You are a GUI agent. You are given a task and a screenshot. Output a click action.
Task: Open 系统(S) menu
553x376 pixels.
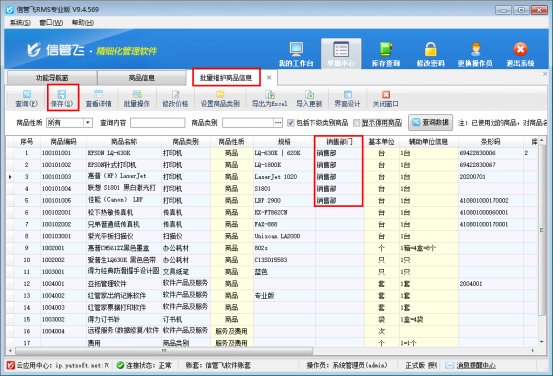click(x=20, y=23)
